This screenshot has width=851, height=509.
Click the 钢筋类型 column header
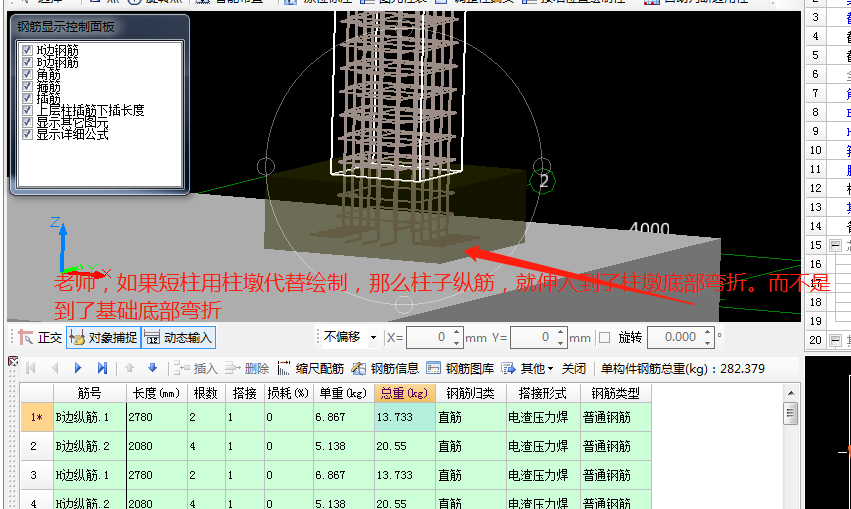[615, 393]
